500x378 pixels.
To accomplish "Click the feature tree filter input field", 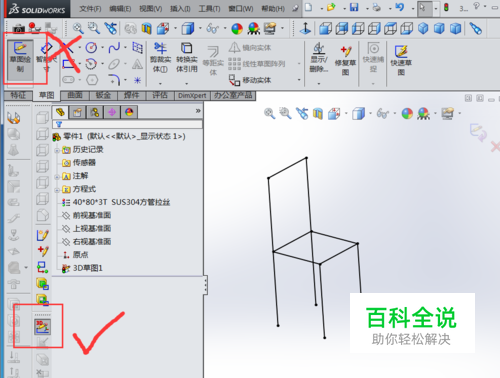I will tap(127, 124).
